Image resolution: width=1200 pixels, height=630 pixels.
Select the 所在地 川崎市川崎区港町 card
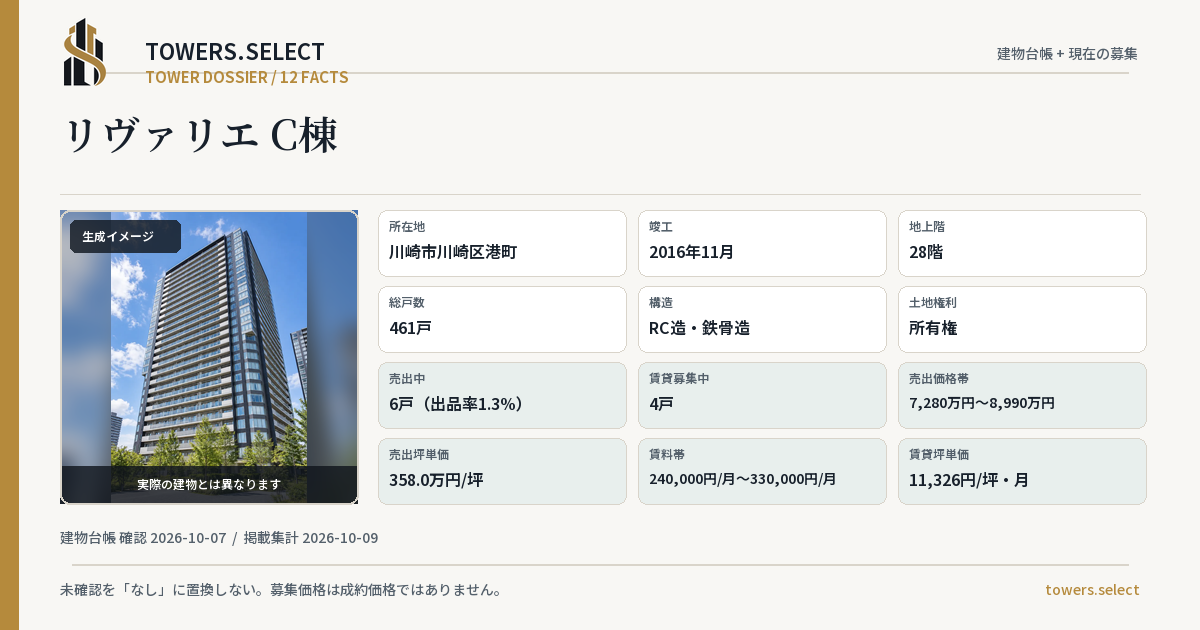point(502,243)
